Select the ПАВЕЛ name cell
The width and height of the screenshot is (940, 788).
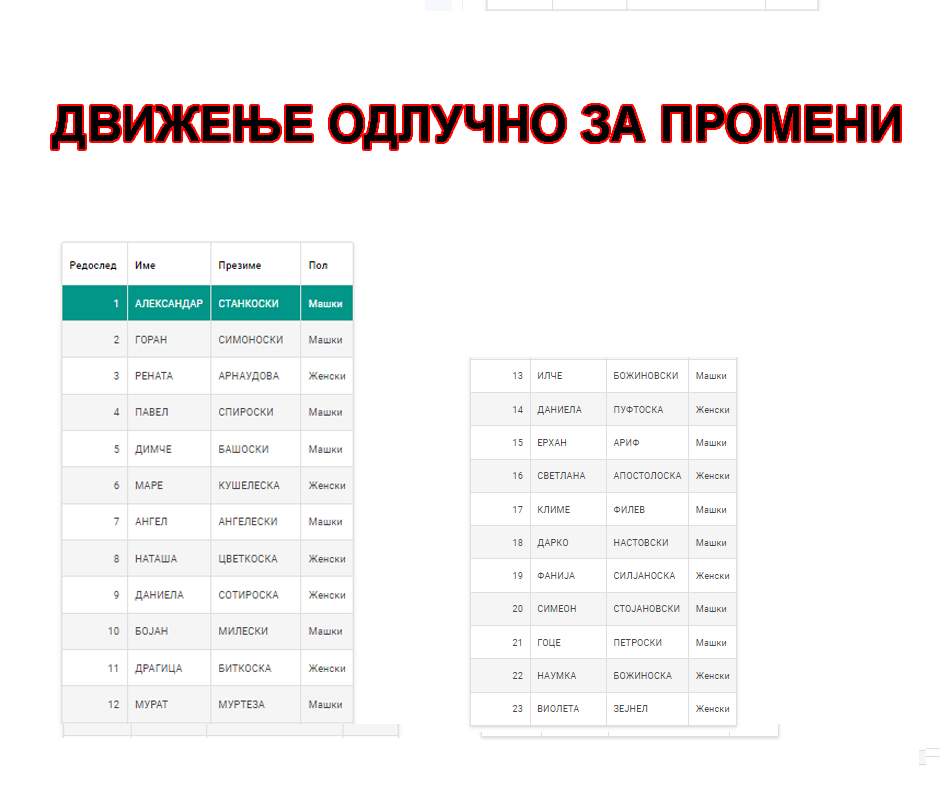tap(151, 412)
